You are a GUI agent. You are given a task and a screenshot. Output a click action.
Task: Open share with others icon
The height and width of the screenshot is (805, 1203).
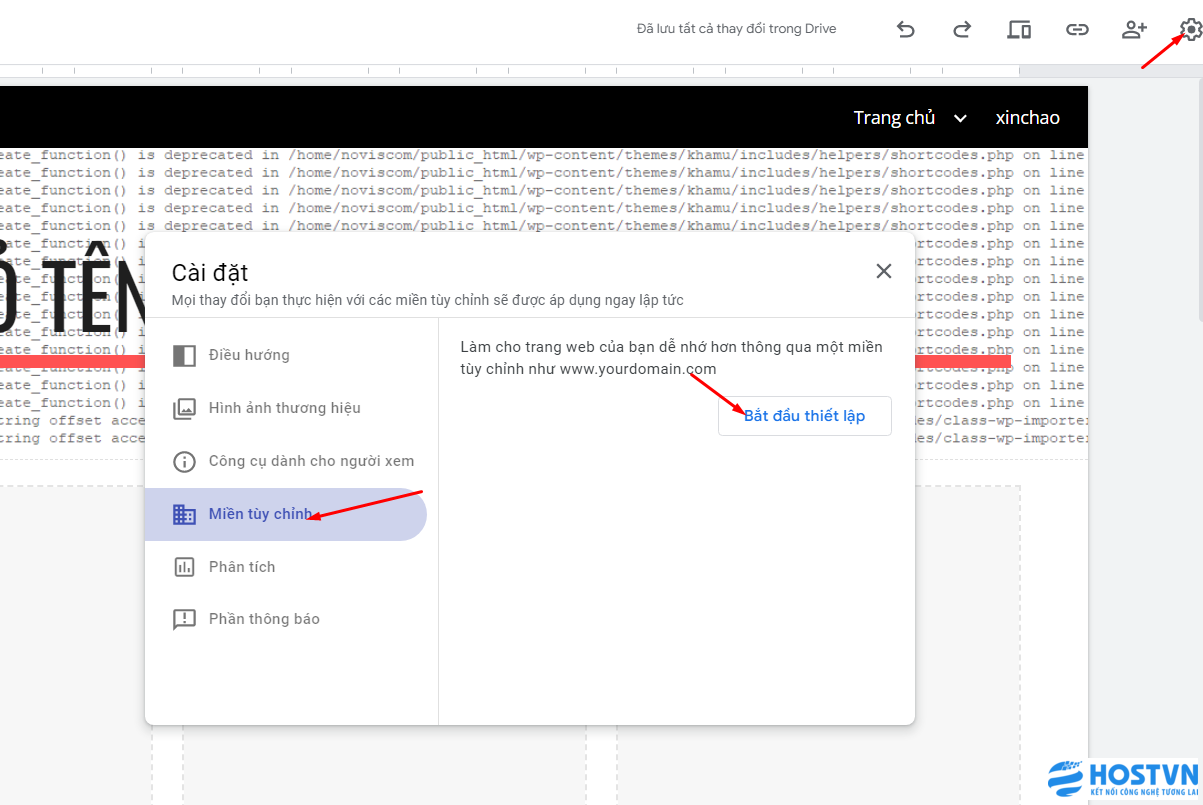coord(1134,29)
